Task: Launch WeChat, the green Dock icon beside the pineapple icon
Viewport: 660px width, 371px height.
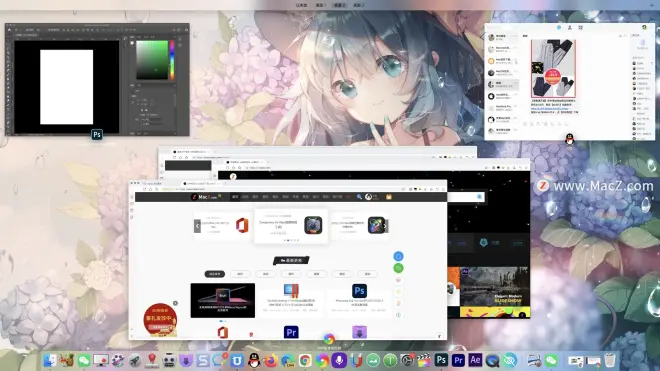Action: (x=84, y=360)
